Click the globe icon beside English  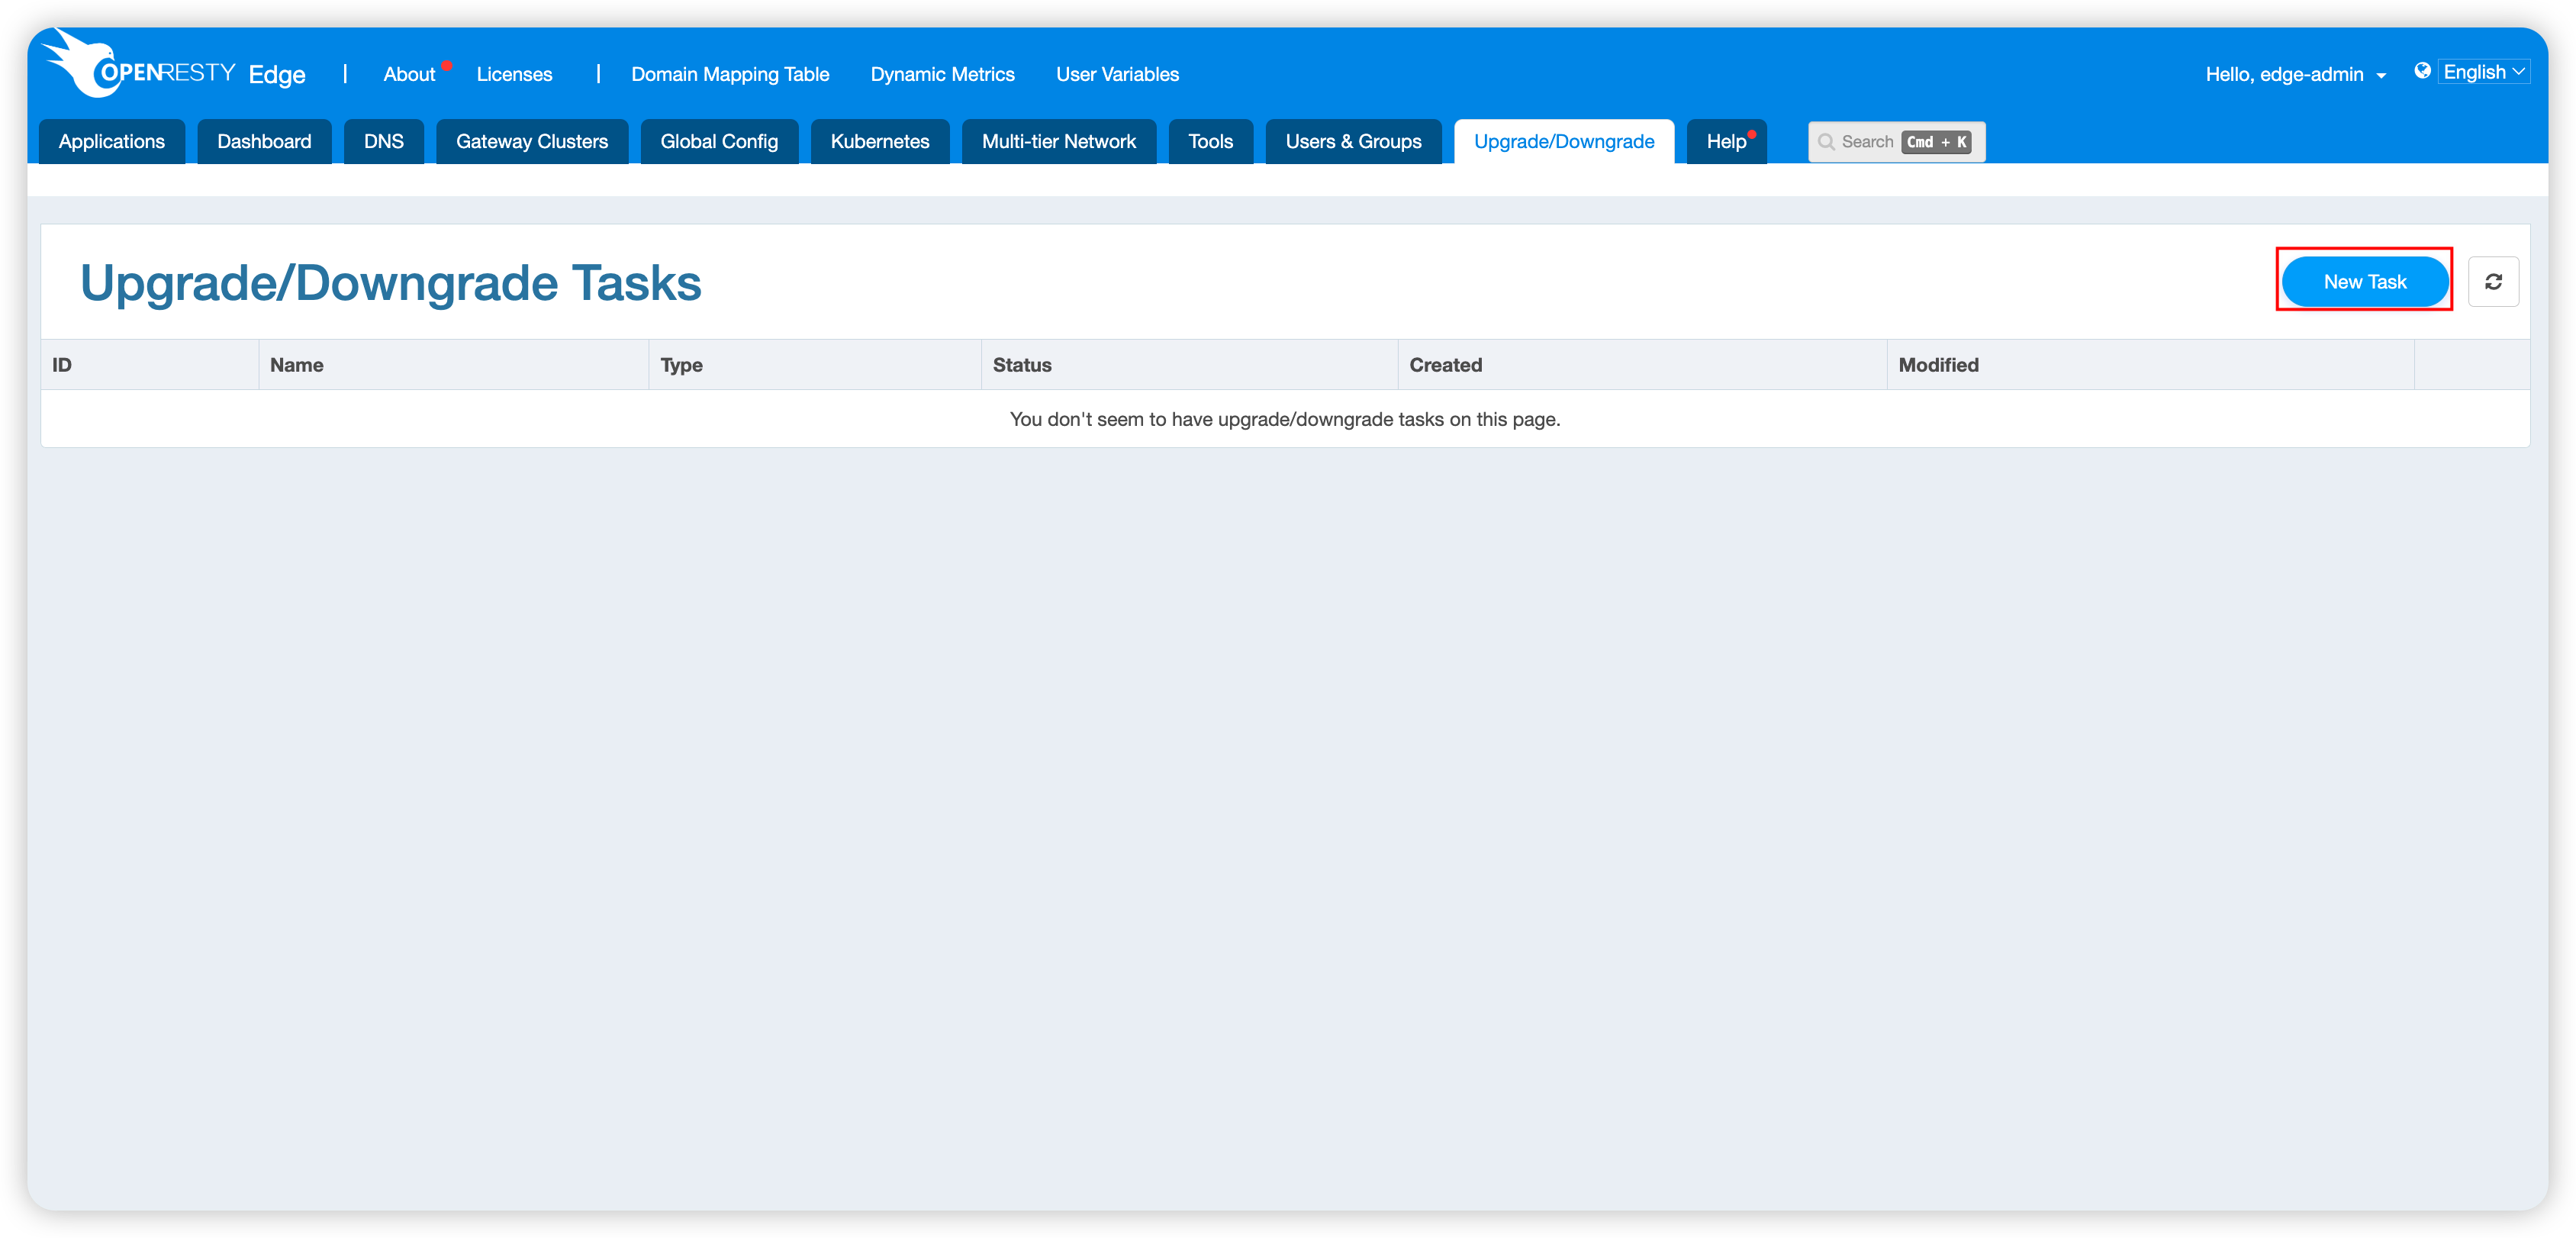pos(2422,71)
